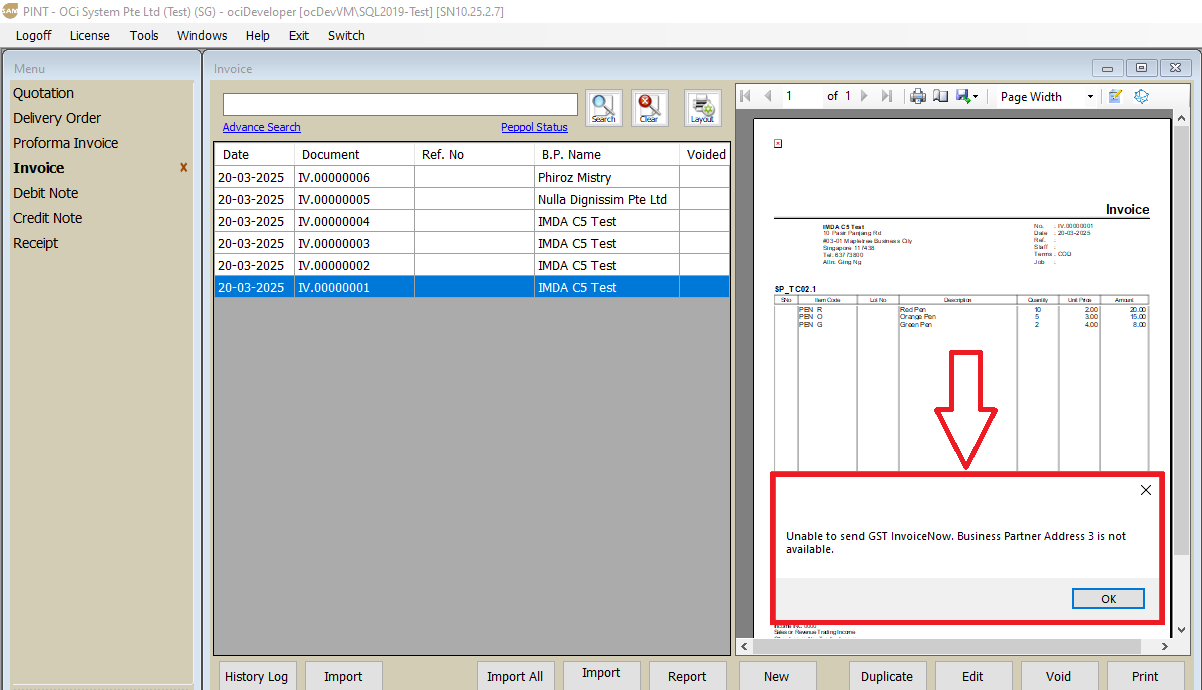Click into the invoice search text field
The width and height of the screenshot is (1202, 690).
[400, 105]
